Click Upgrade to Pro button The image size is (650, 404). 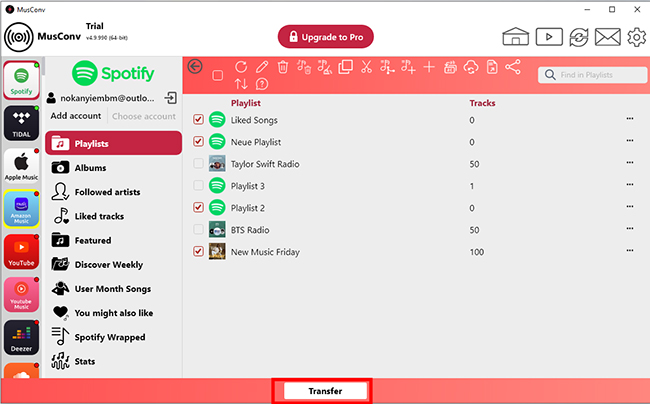[x=325, y=37]
